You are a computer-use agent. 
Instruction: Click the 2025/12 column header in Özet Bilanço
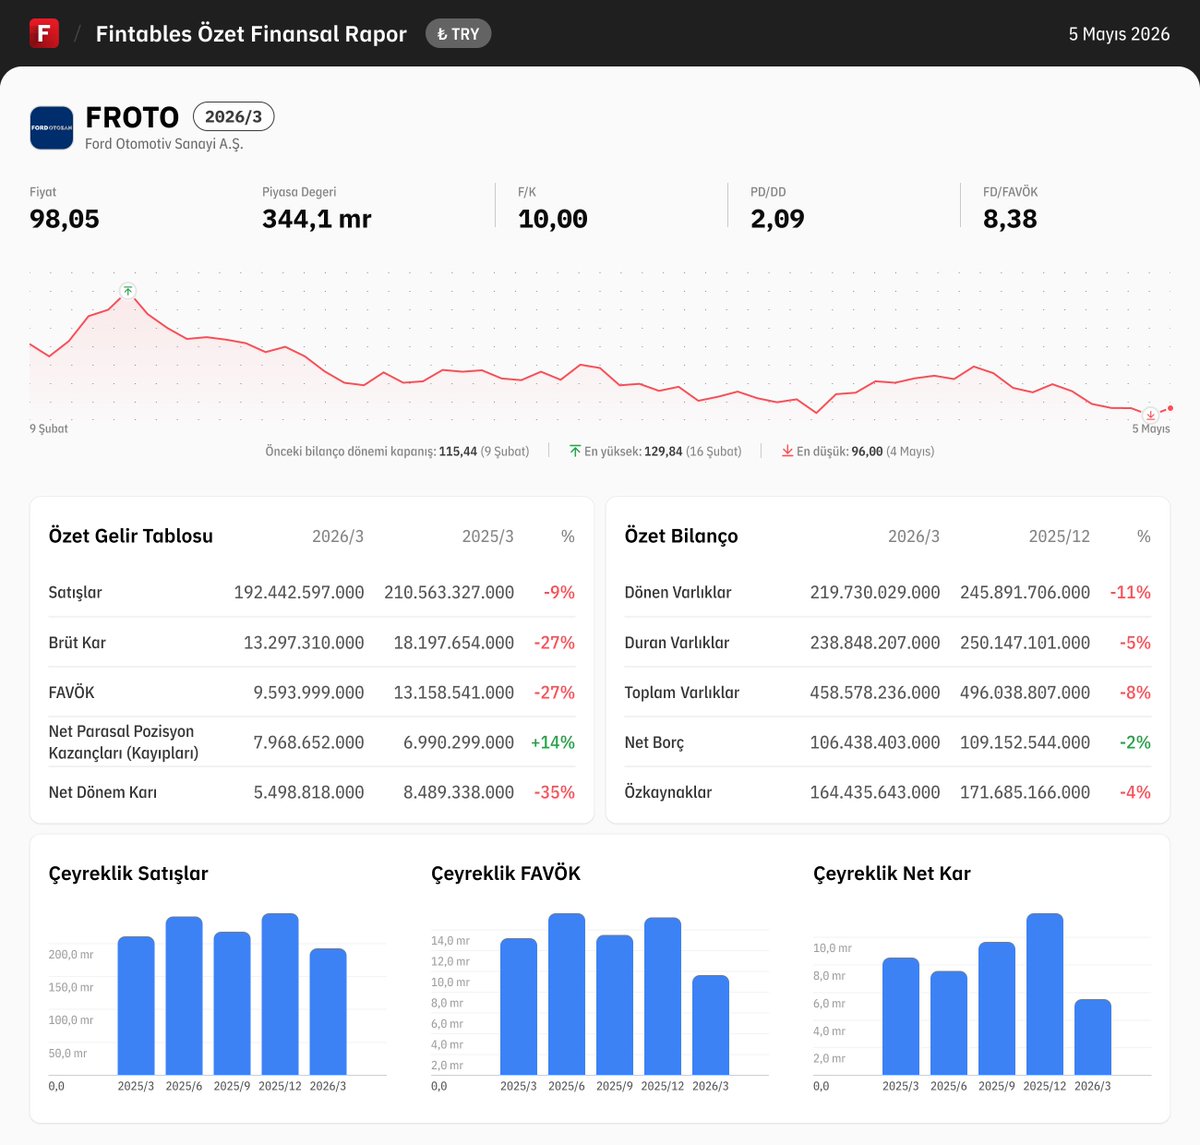[x=1059, y=537]
